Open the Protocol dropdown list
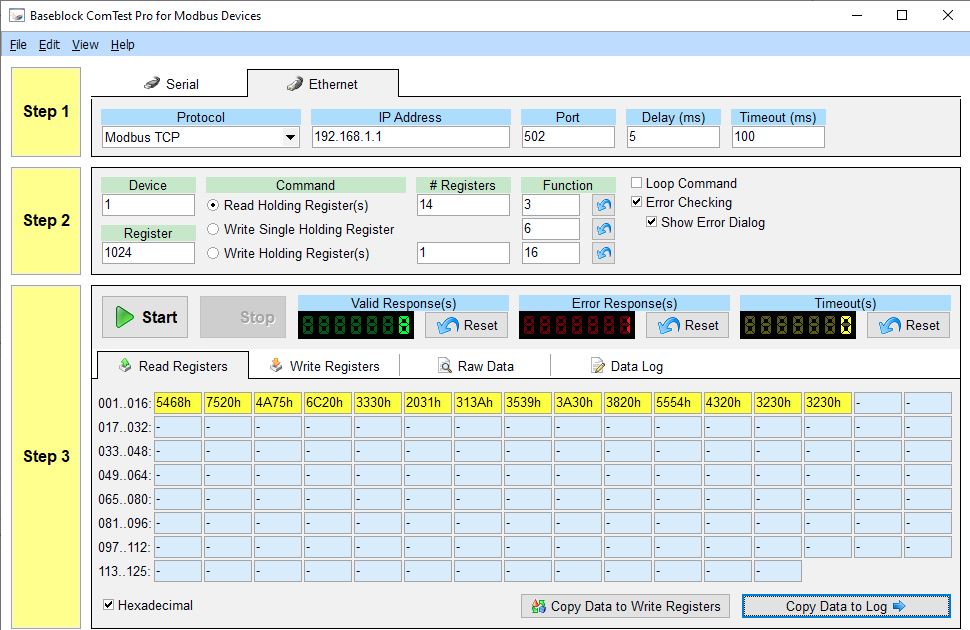970x630 pixels. point(290,137)
